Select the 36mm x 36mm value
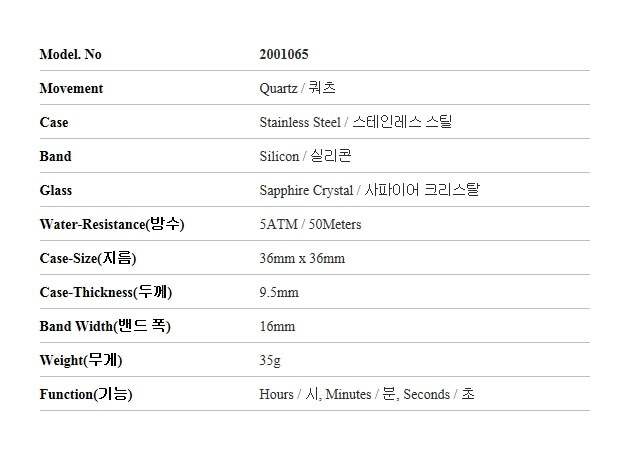 point(302,258)
